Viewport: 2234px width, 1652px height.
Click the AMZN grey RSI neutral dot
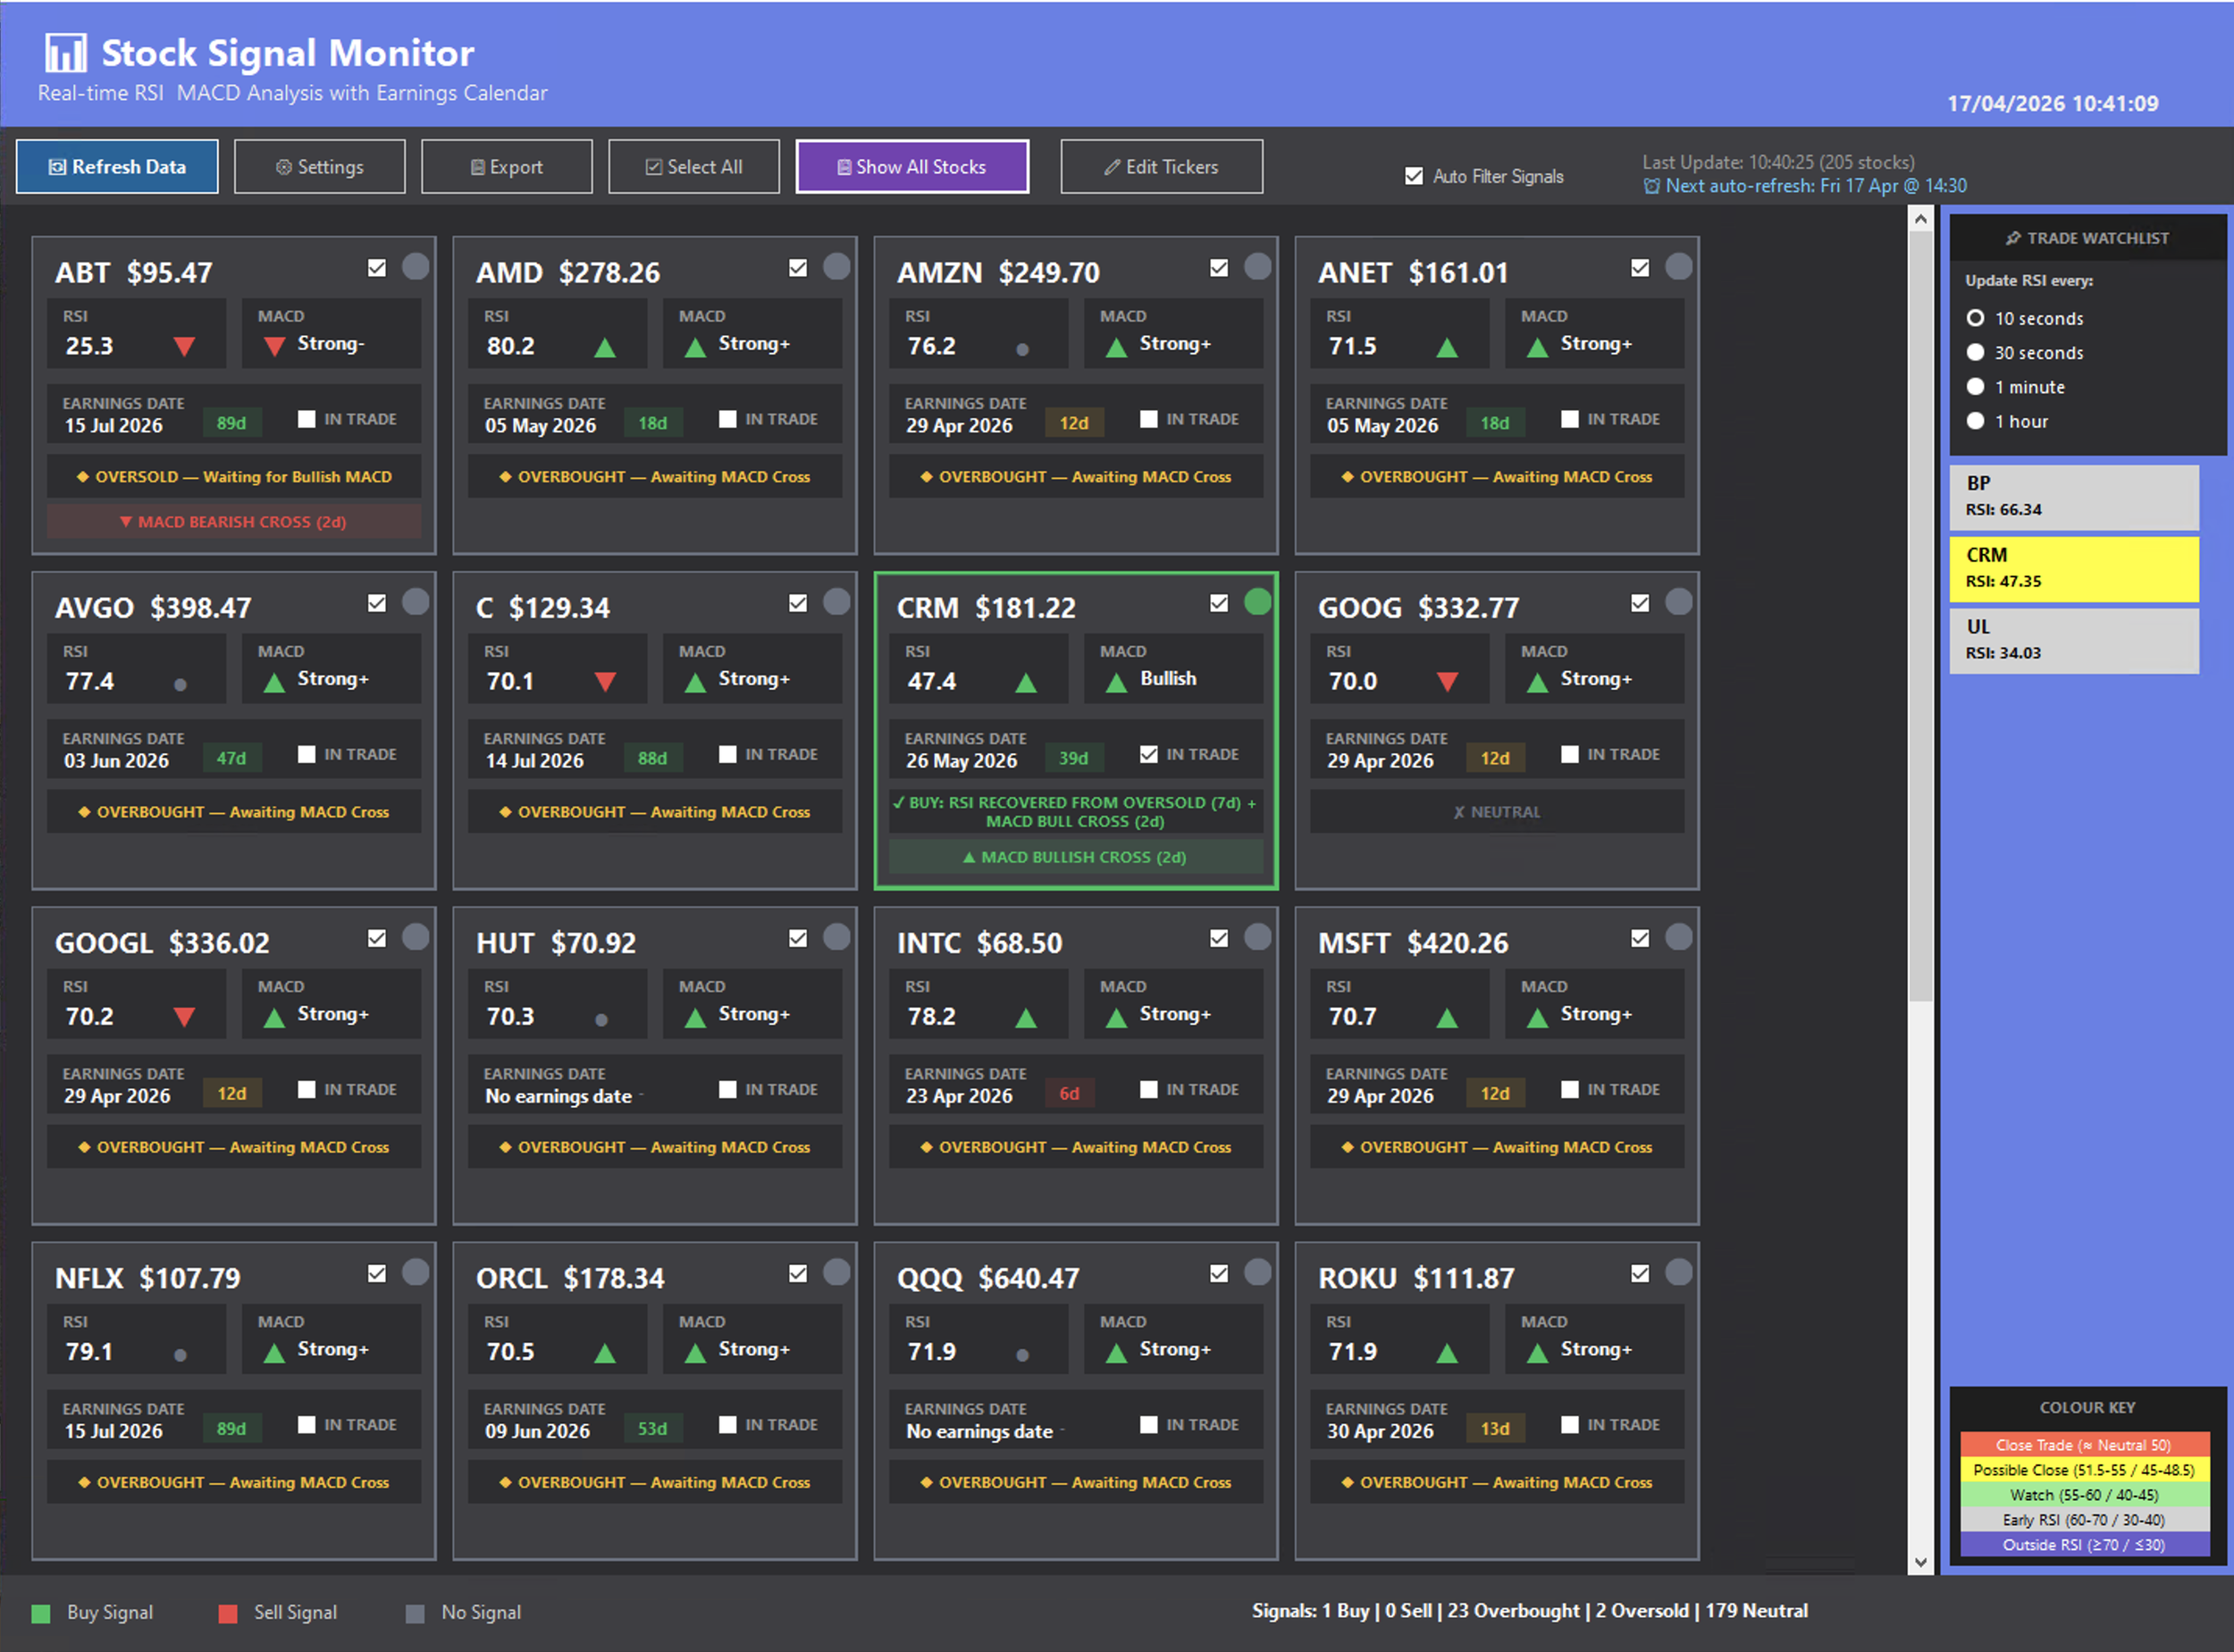pyautogui.click(x=1022, y=349)
